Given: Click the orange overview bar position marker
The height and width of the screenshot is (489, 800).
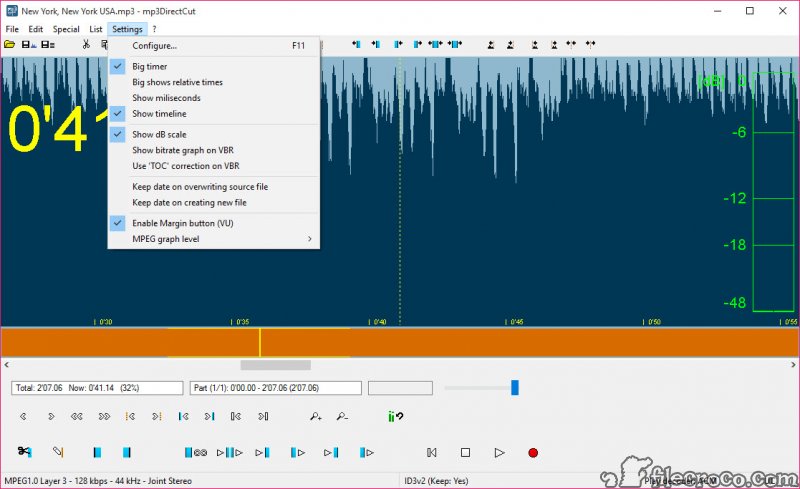Looking at the screenshot, I should [x=260, y=343].
